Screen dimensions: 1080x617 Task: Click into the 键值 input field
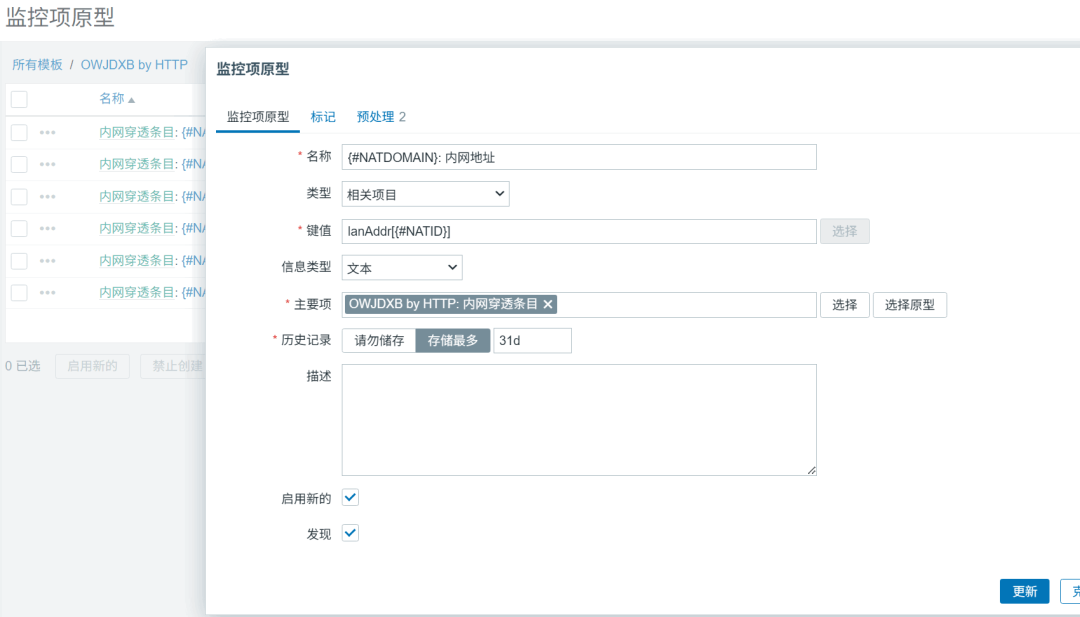click(x=578, y=231)
